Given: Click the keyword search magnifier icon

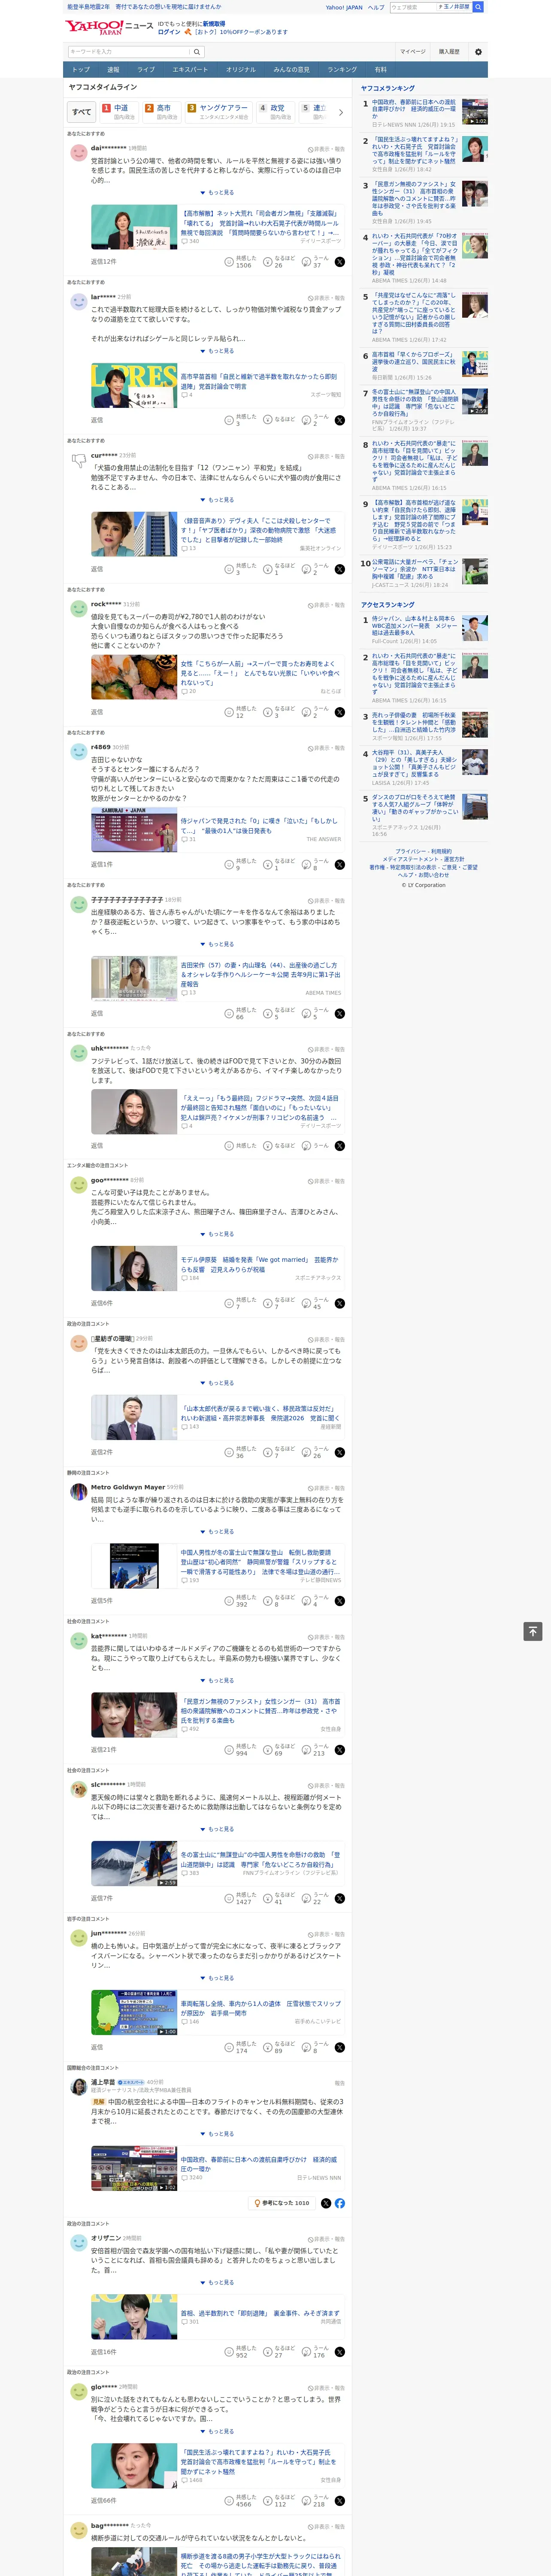Looking at the screenshot, I should click(x=197, y=52).
